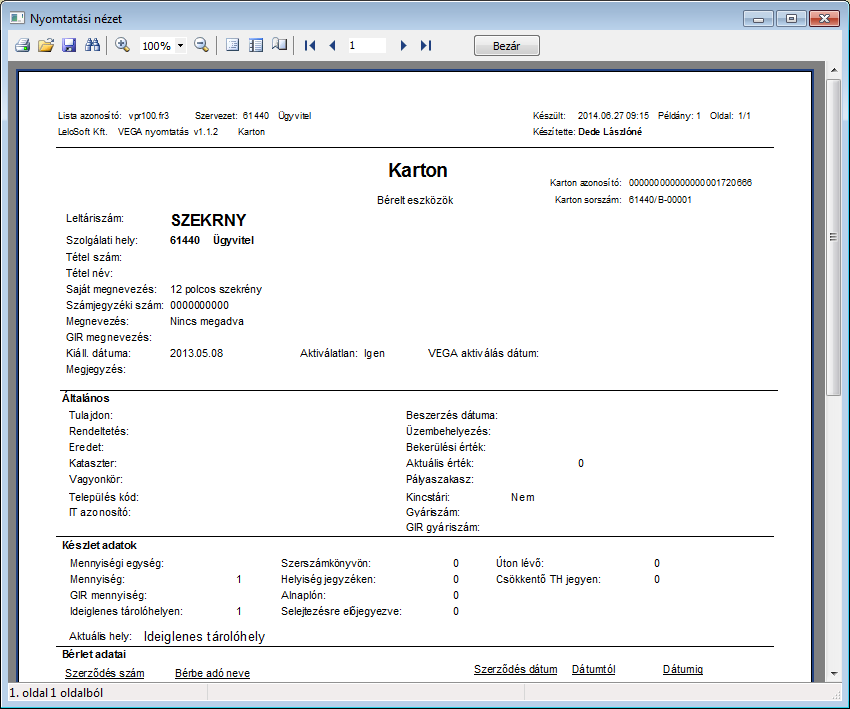Viewport: 850px width, 709px height.
Task: Jump to the last page
Action: point(426,46)
